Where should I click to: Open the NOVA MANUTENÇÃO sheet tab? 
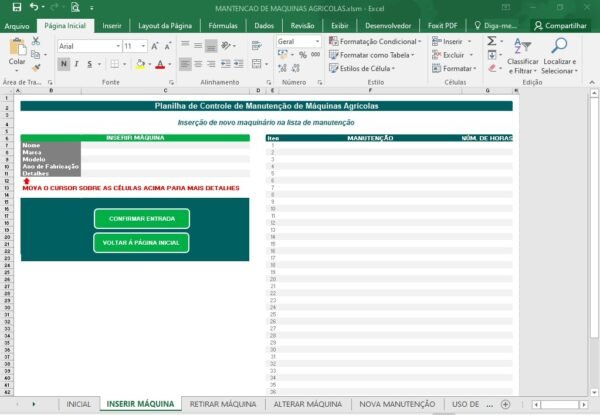click(397, 404)
